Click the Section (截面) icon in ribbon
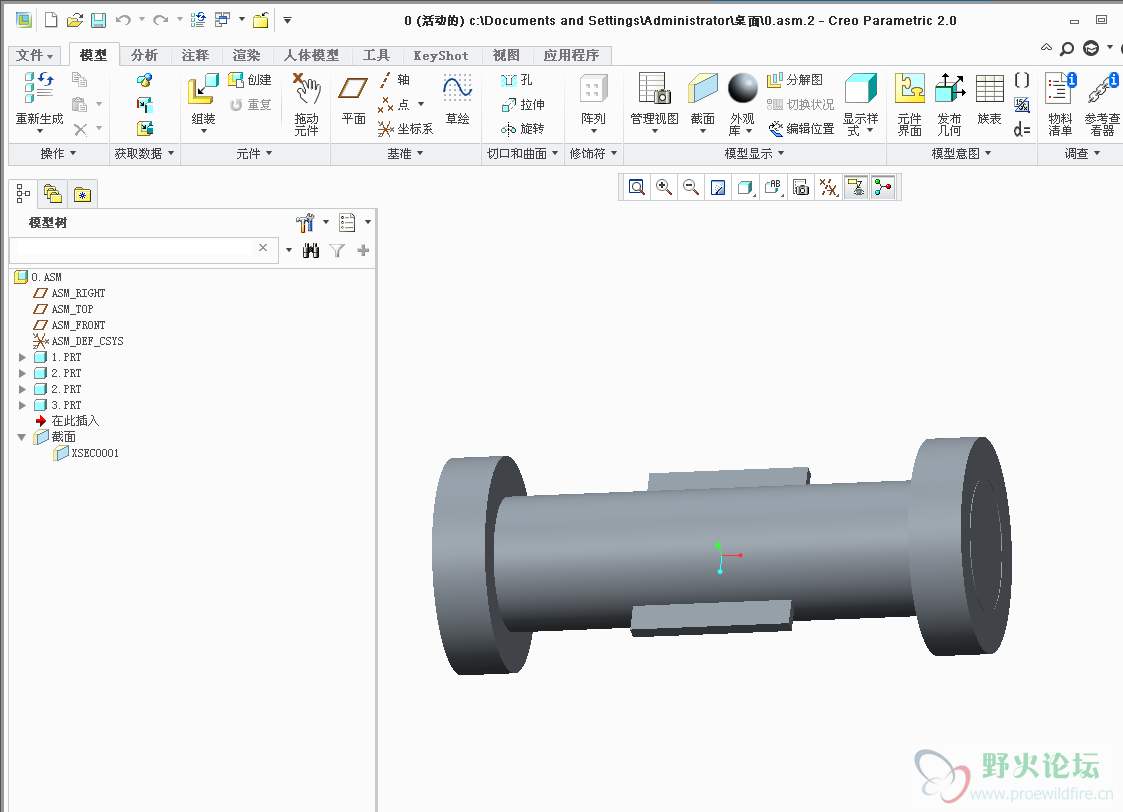Screen dimensions: 1123x812 702,90
